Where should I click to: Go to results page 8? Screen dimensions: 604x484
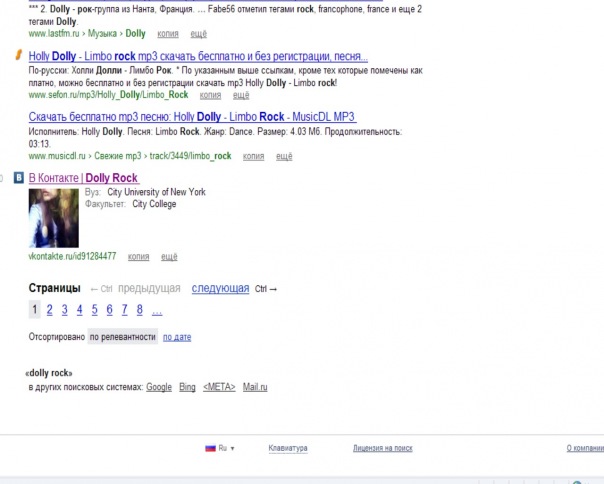pyautogui.click(x=139, y=309)
